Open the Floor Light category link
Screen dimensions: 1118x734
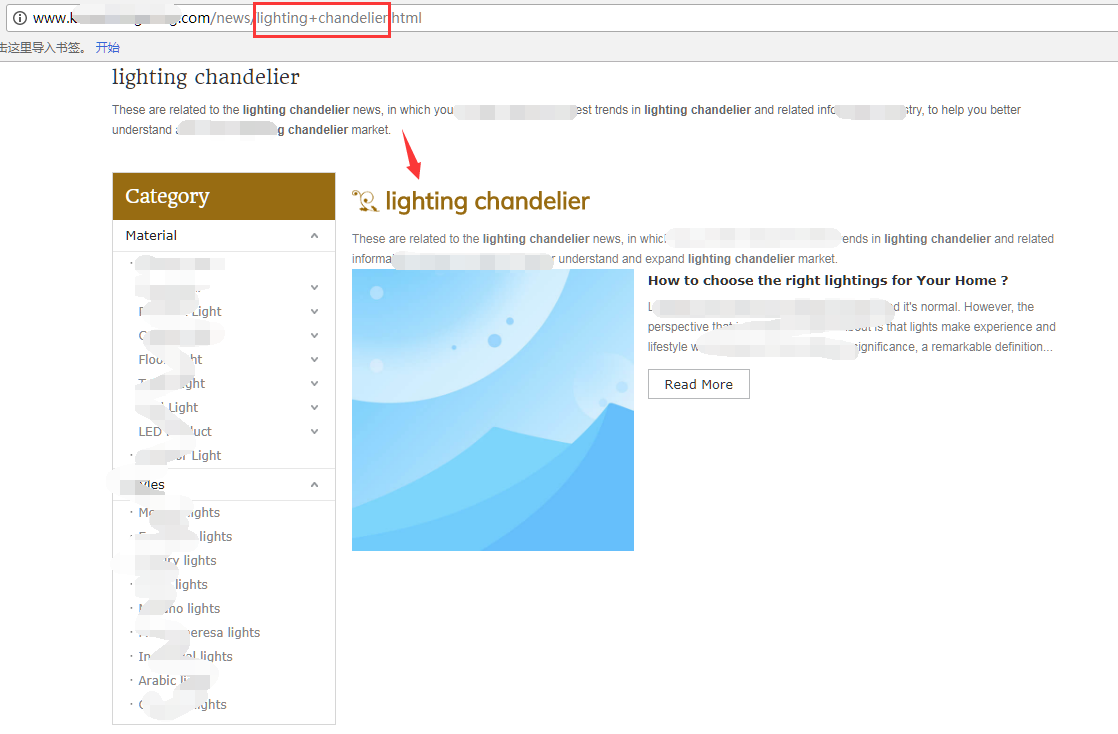coord(170,360)
